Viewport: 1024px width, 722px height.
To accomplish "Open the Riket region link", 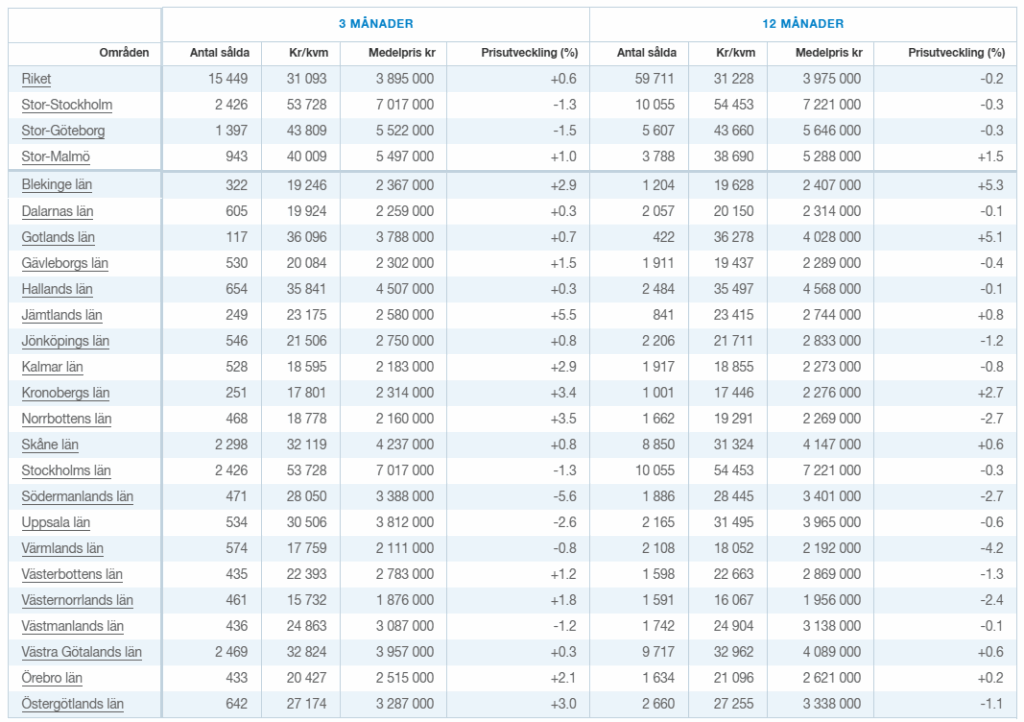I will coord(36,79).
